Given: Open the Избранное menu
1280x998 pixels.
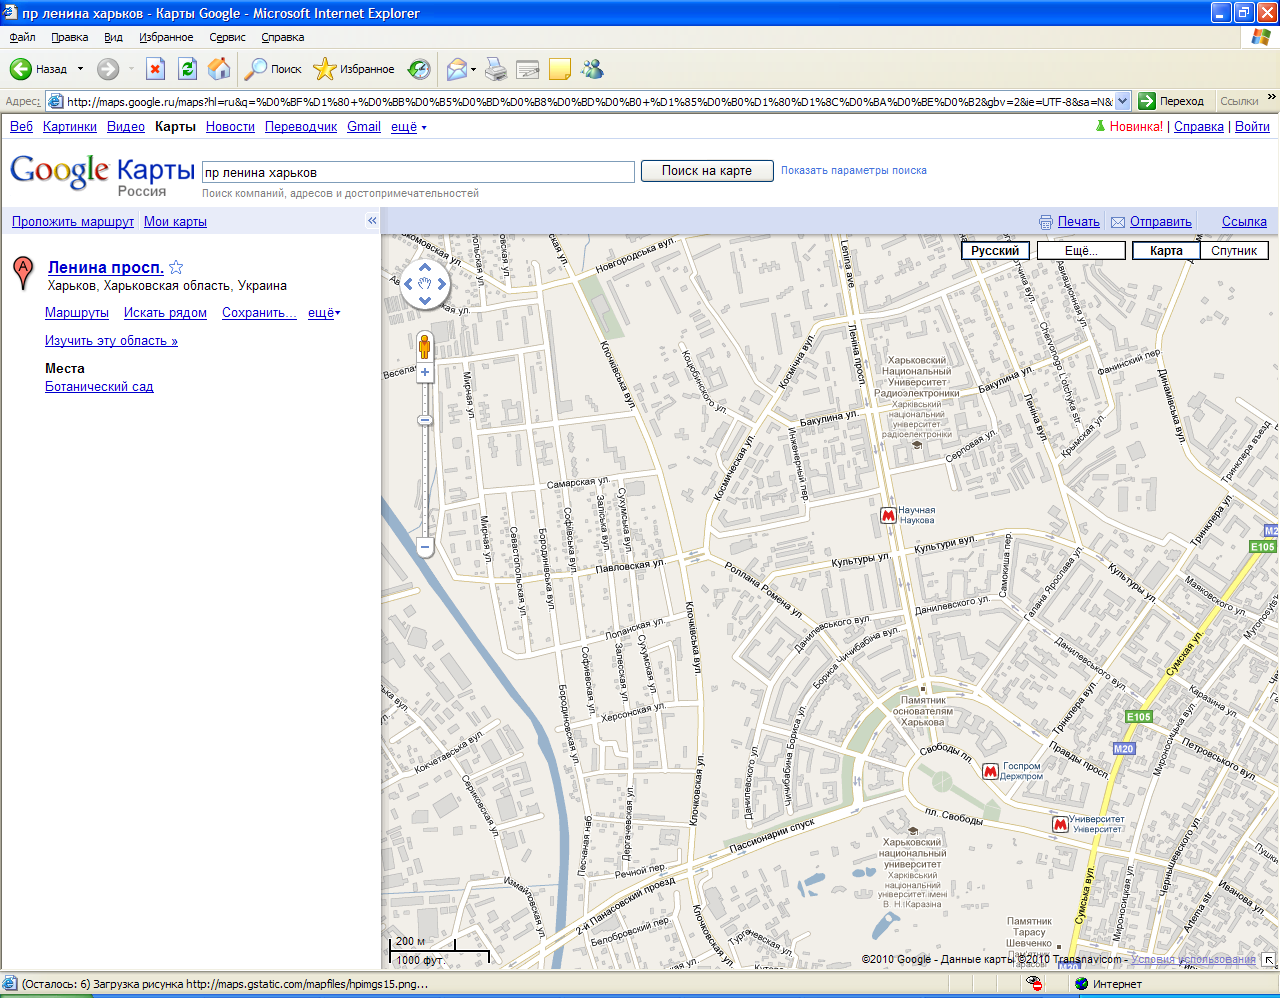Looking at the screenshot, I should (166, 37).
